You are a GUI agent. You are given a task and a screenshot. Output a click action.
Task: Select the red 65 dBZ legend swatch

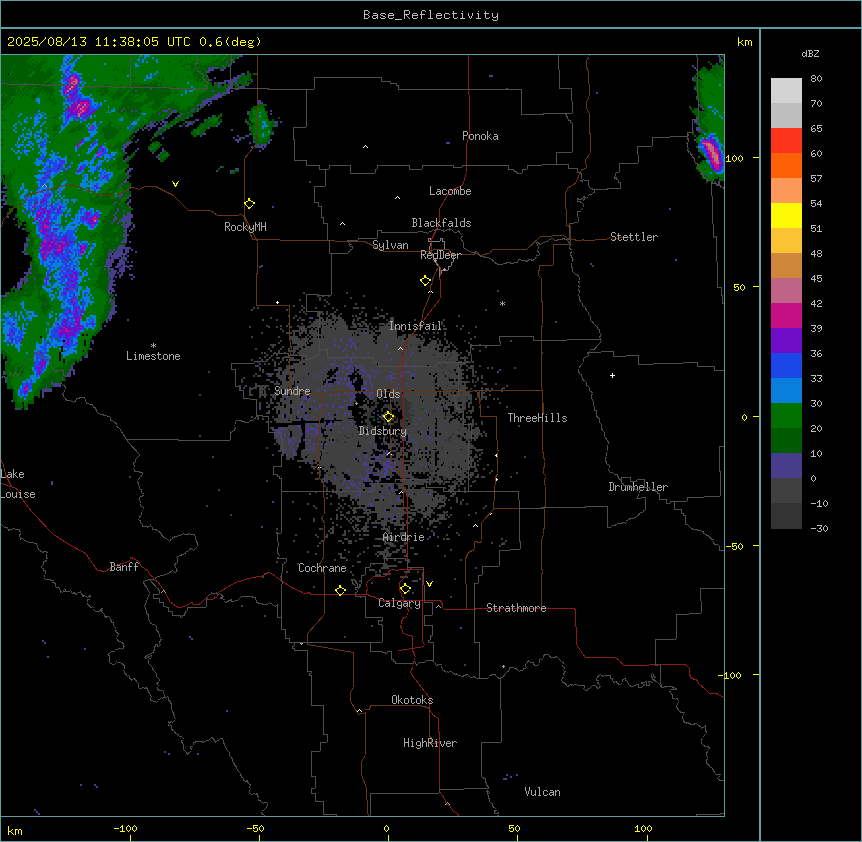(x=786, y=141)
